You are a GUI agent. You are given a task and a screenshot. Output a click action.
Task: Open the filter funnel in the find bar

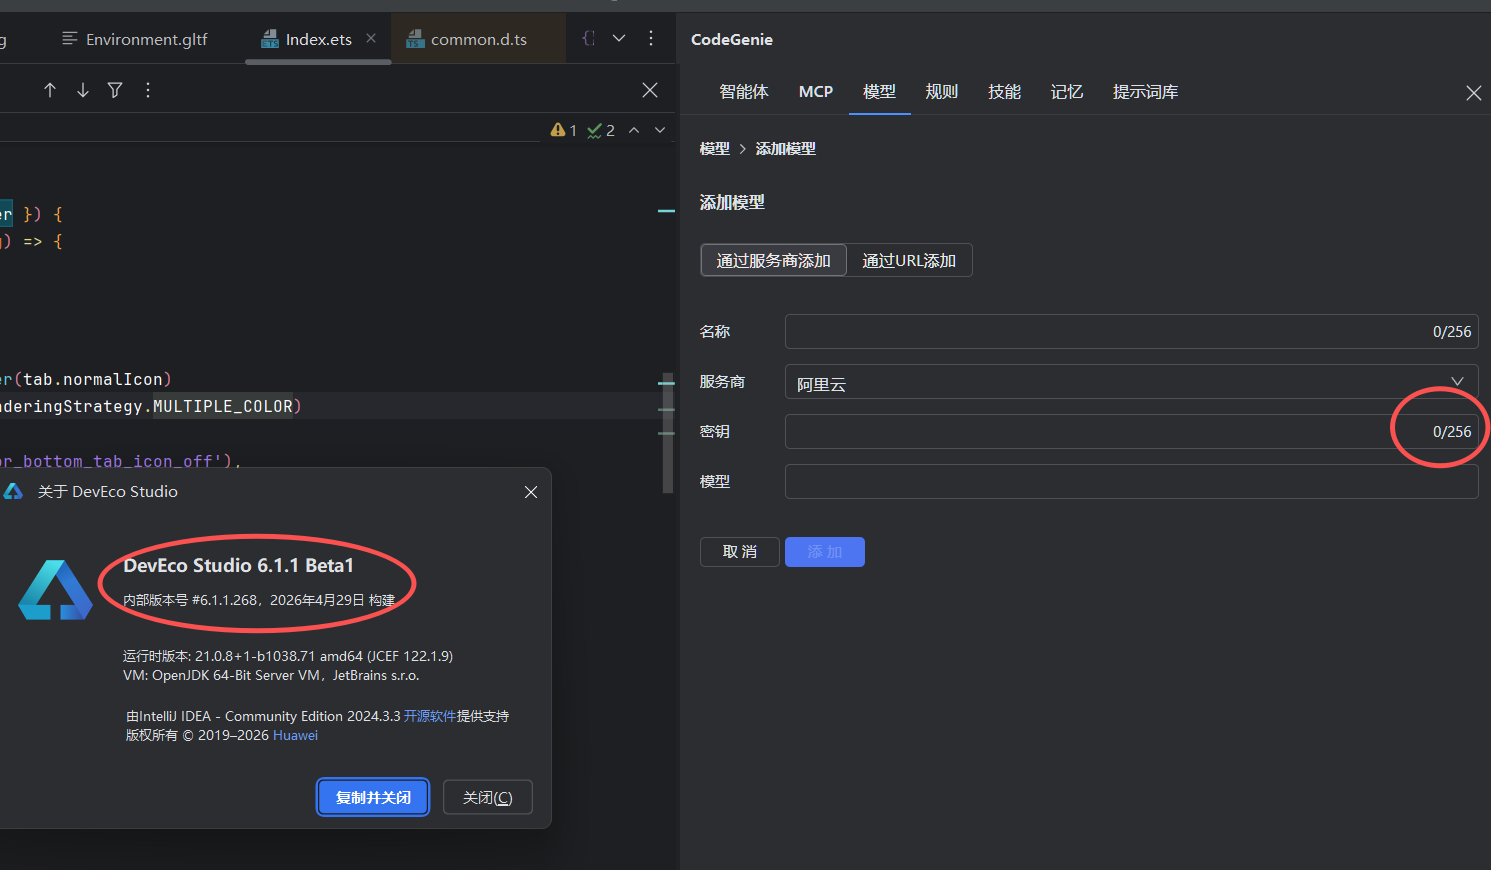(x=115, y=90)
